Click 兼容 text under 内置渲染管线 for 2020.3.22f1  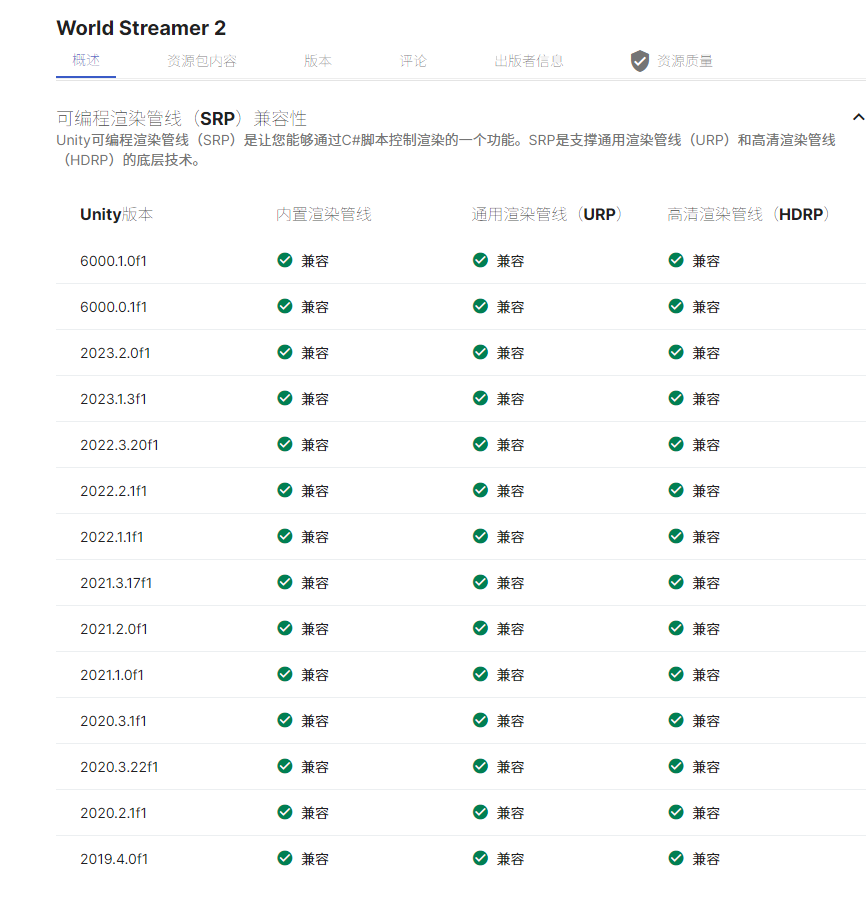click(315, 767)
